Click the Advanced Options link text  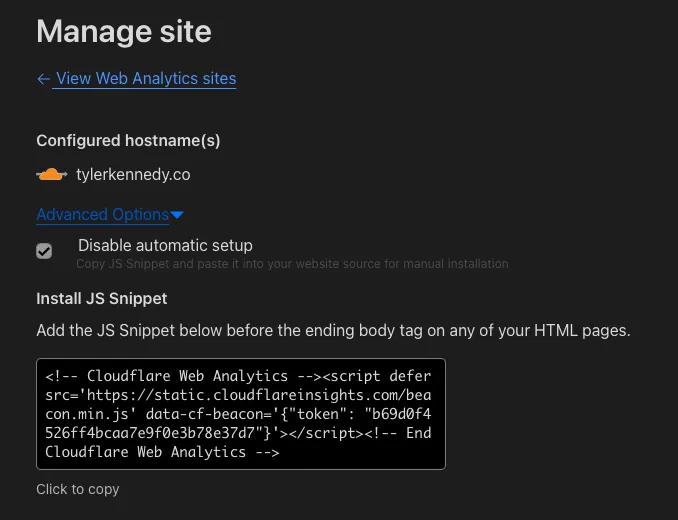102,214
